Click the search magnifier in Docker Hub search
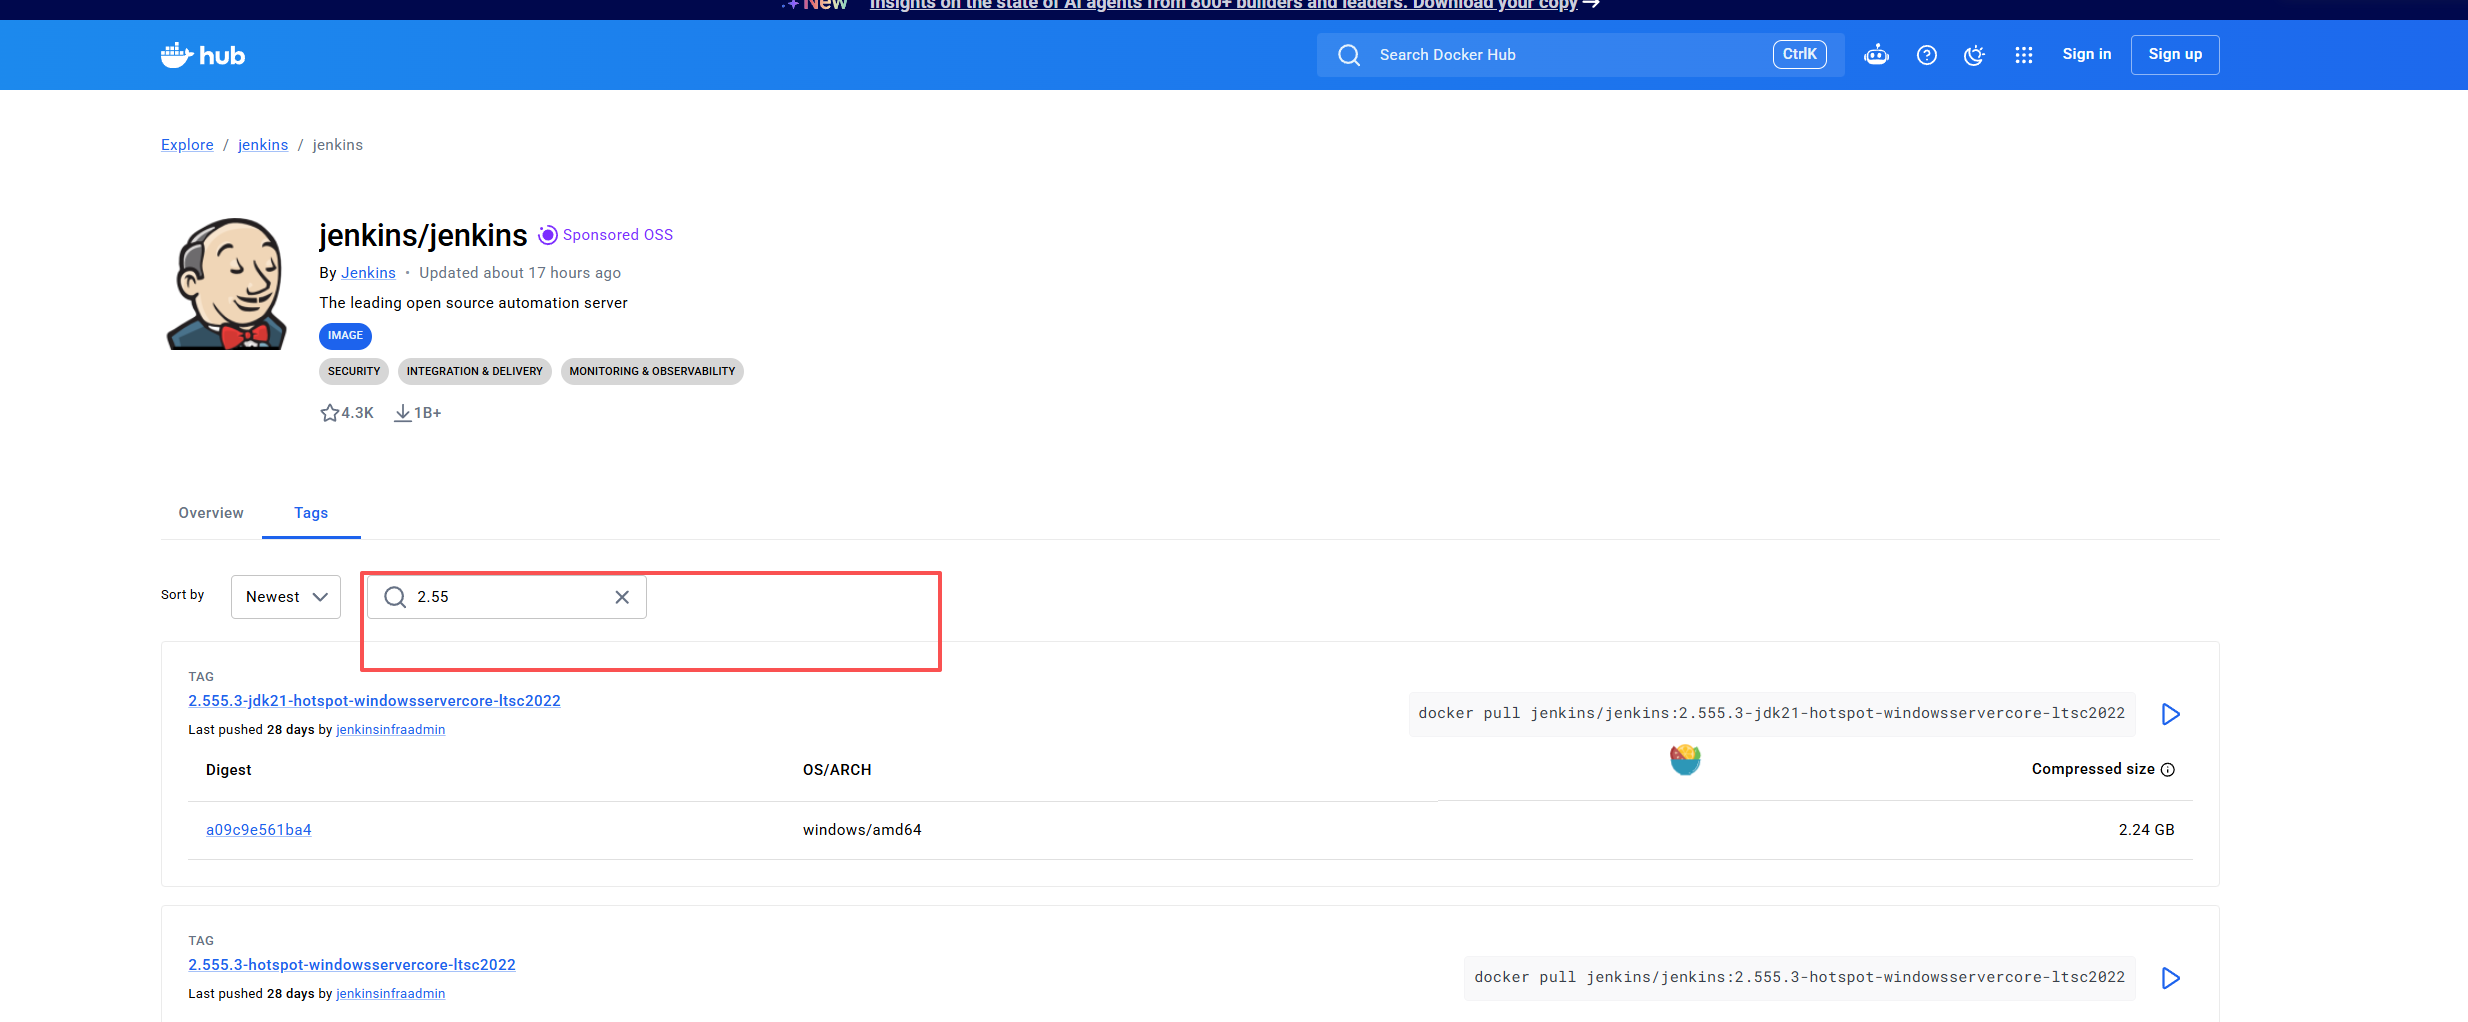This screenshot has height=1022, width=2468. pos(1349,55)
